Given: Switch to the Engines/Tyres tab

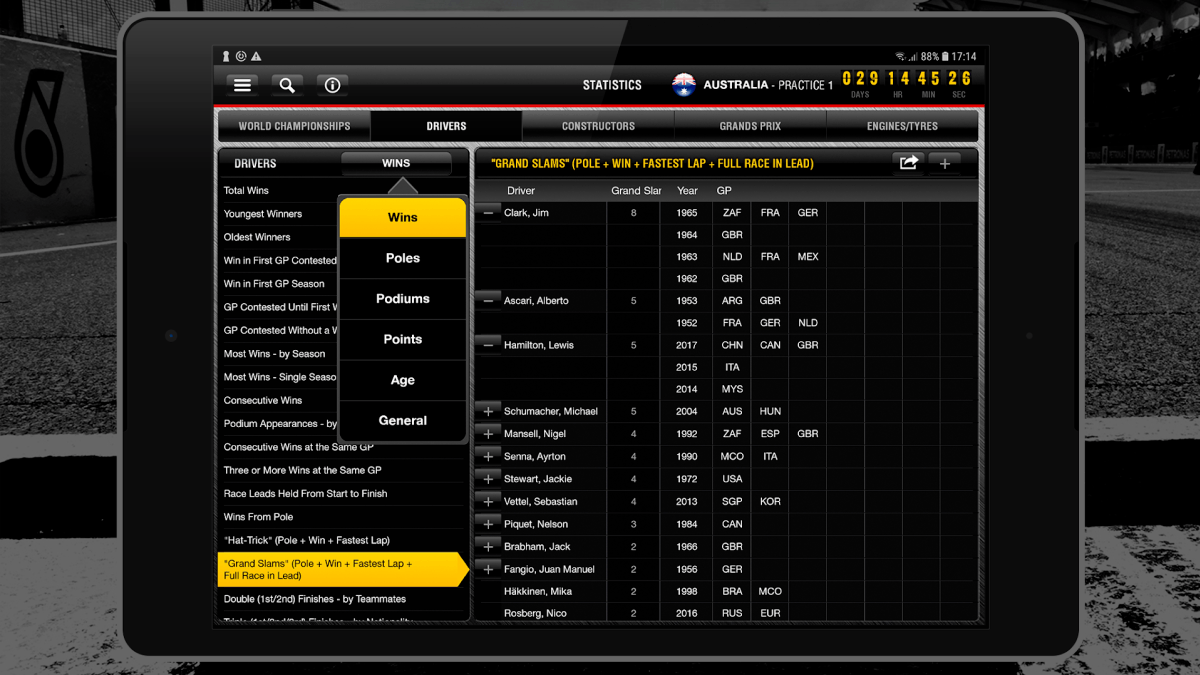Looking at the screenshot, I should [x=901, y=126].
